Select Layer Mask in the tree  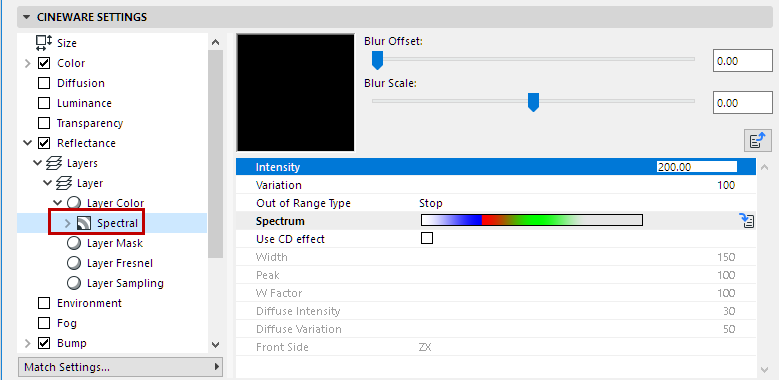point(115,243)
